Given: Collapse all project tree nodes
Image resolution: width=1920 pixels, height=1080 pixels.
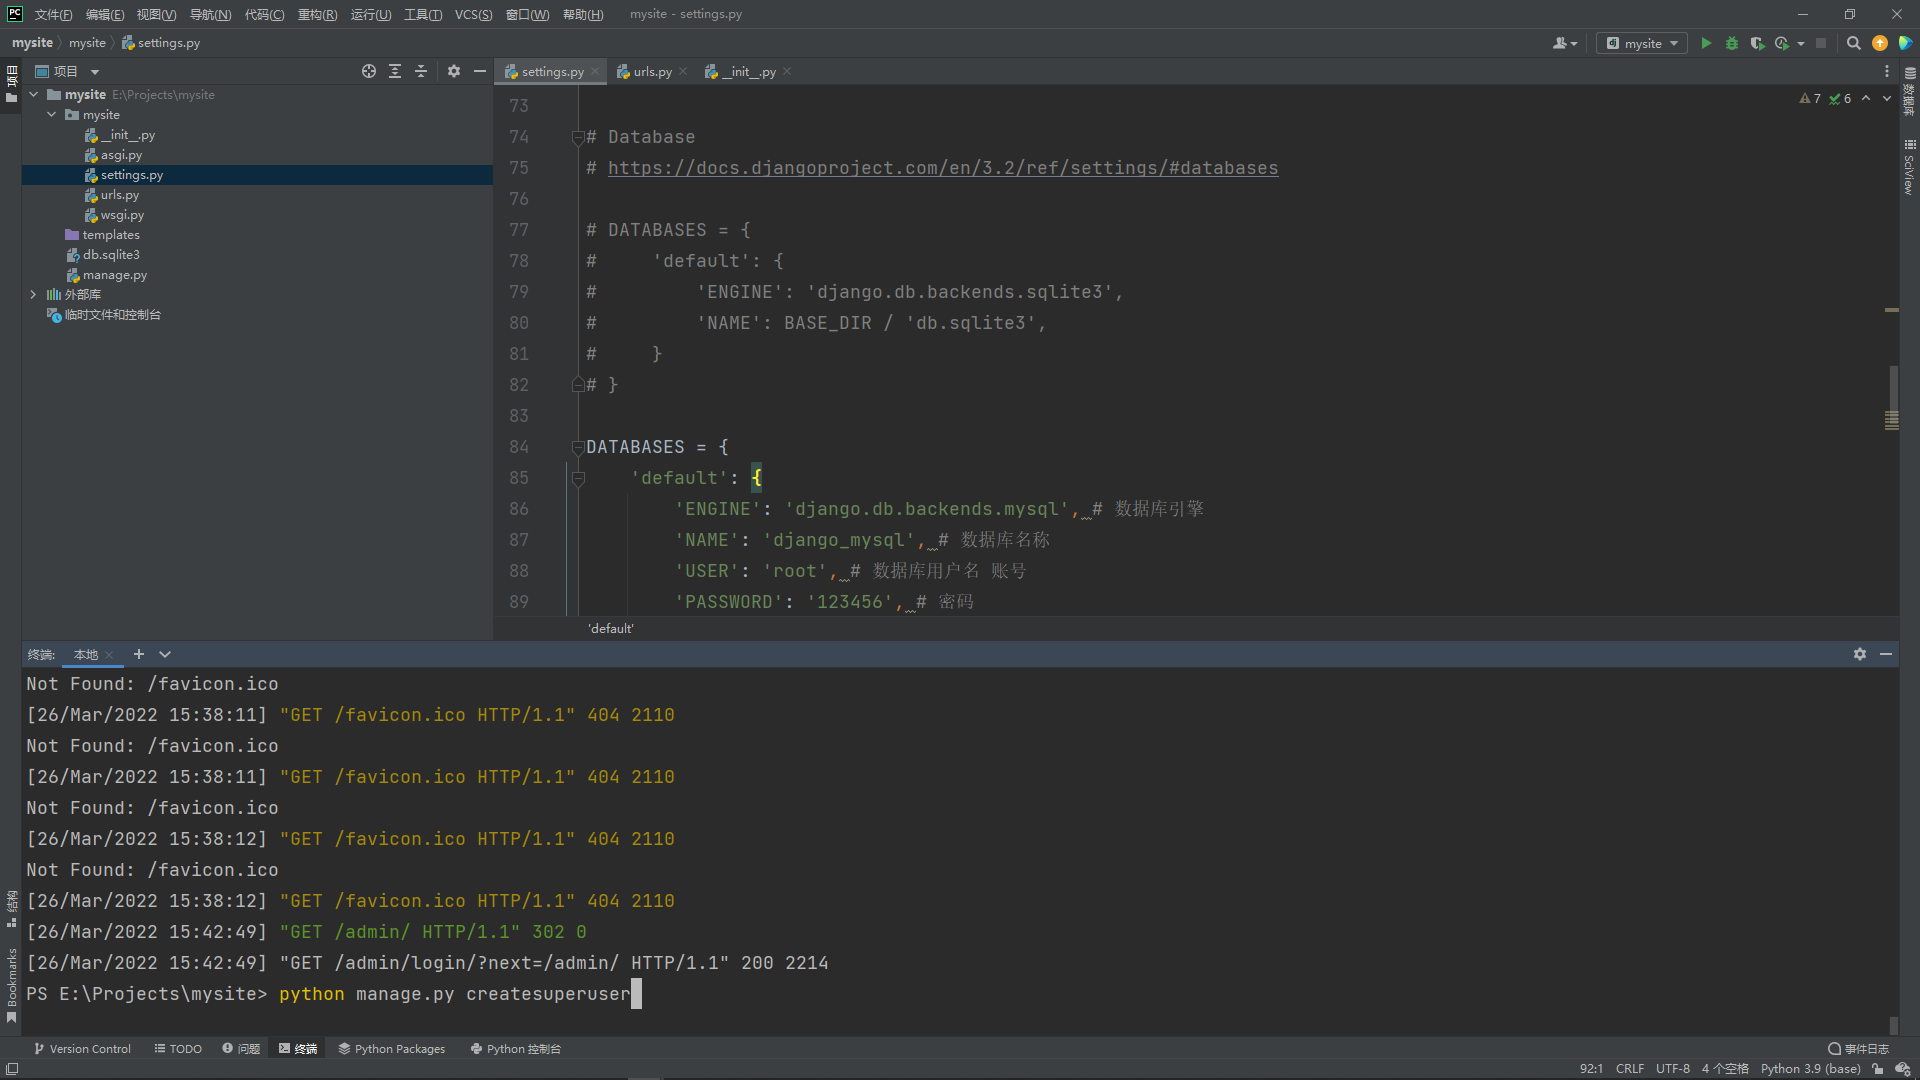Looking at the screenshot, I should tap(421, 71).
